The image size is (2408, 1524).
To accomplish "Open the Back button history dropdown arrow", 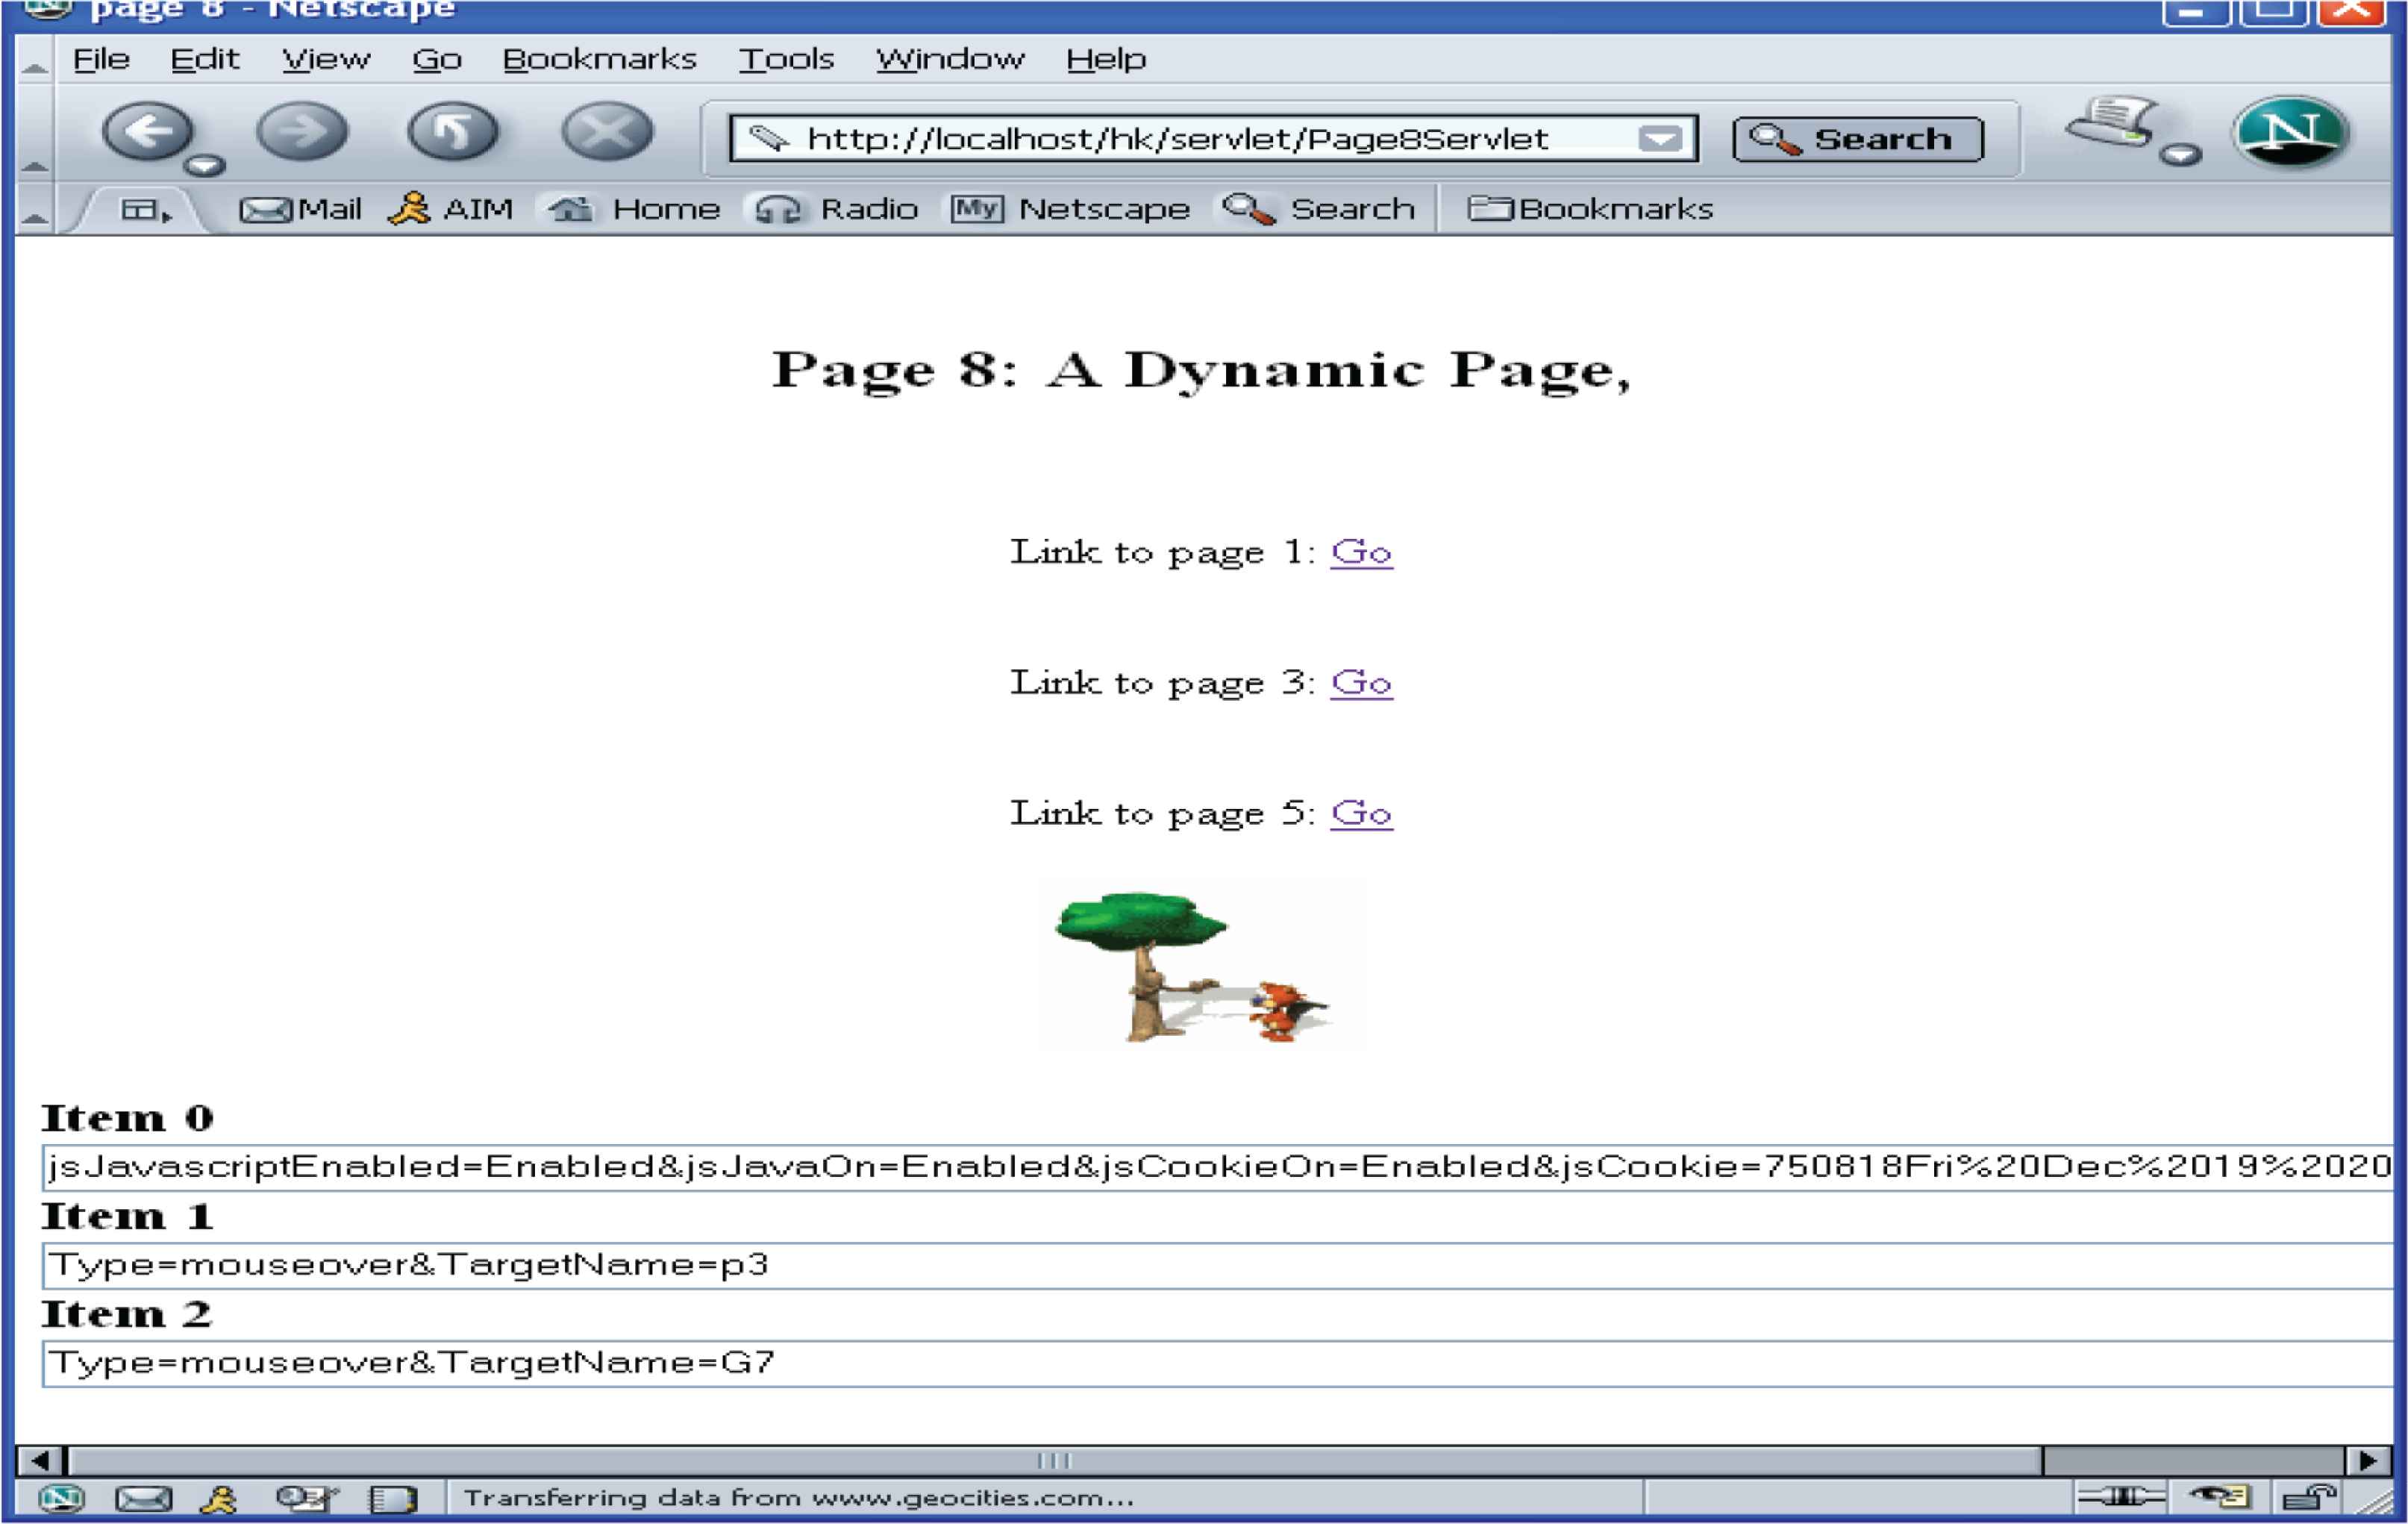I will [205, 165].
